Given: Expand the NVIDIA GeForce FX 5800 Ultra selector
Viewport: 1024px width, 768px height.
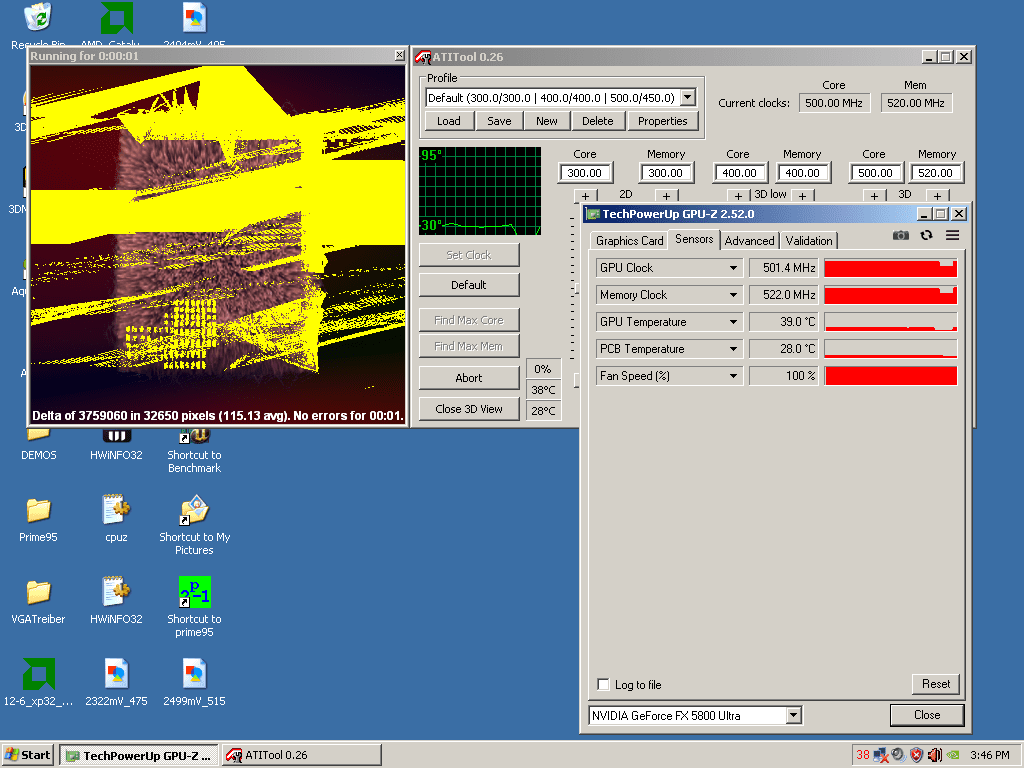Looking at the screenshot, I should pyautogui.click(x=793, y=715).
